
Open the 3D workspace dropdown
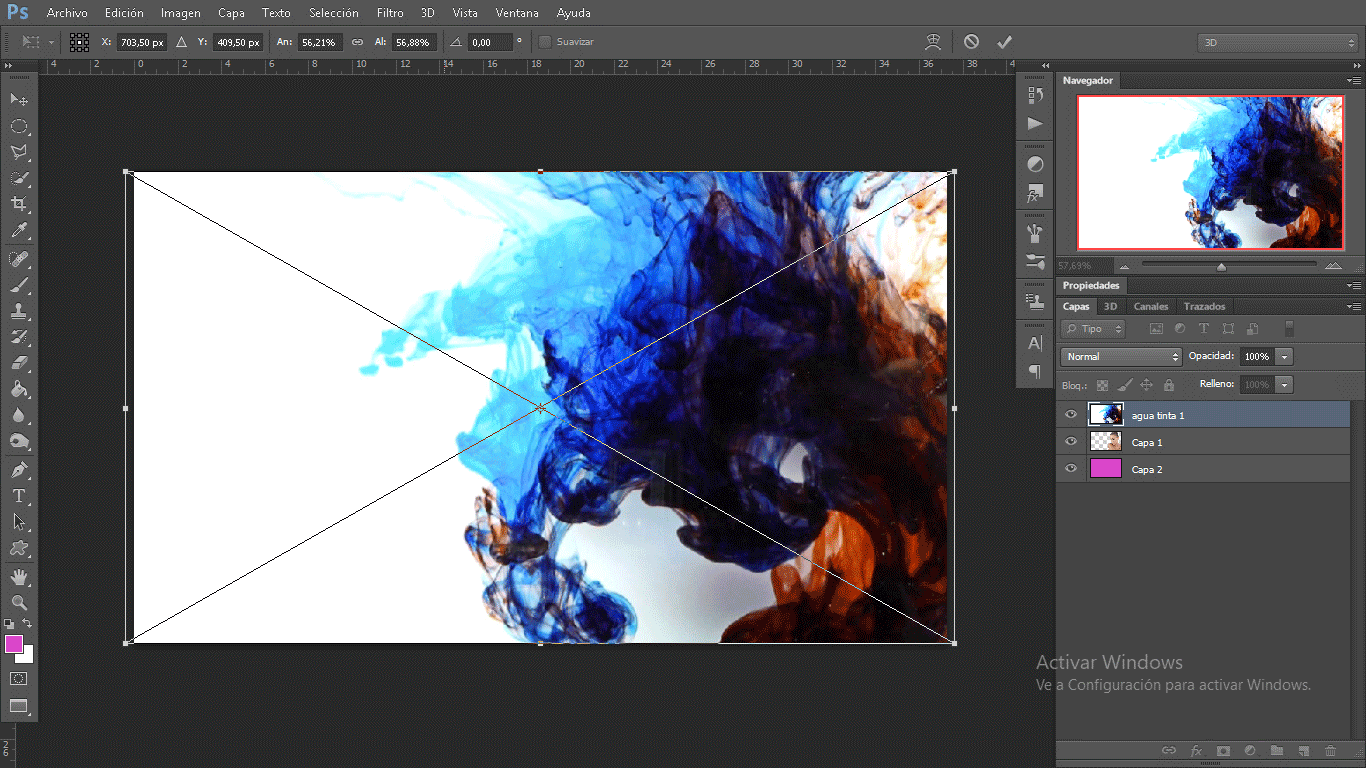coord(1278,43)
